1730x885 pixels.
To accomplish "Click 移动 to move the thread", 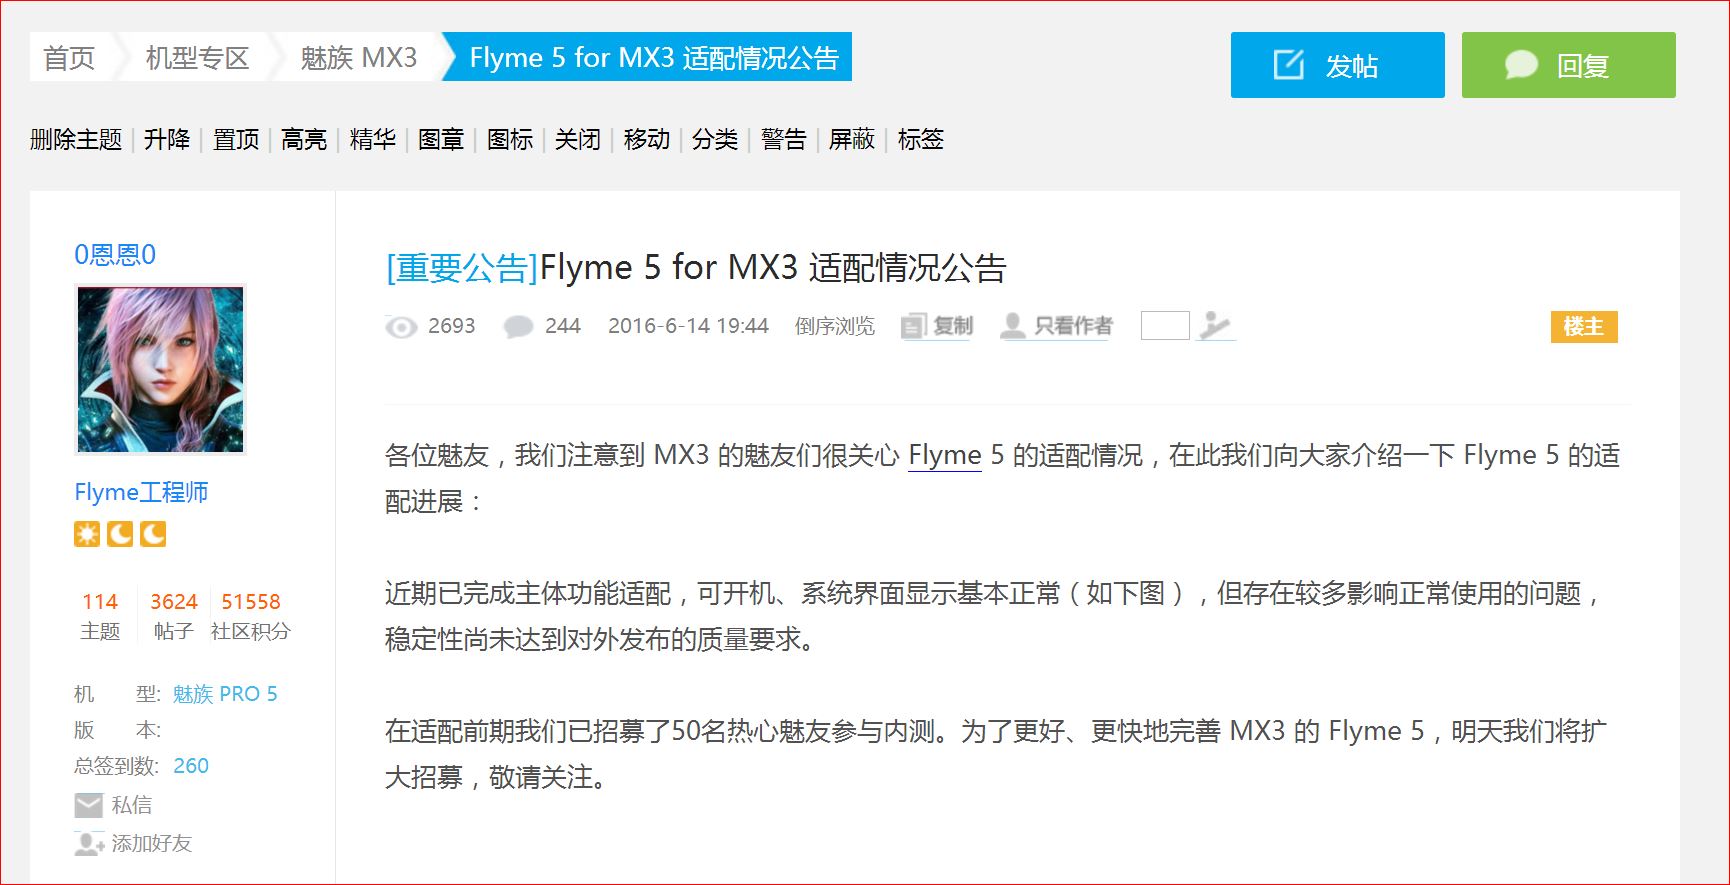I will pos(647,139).
